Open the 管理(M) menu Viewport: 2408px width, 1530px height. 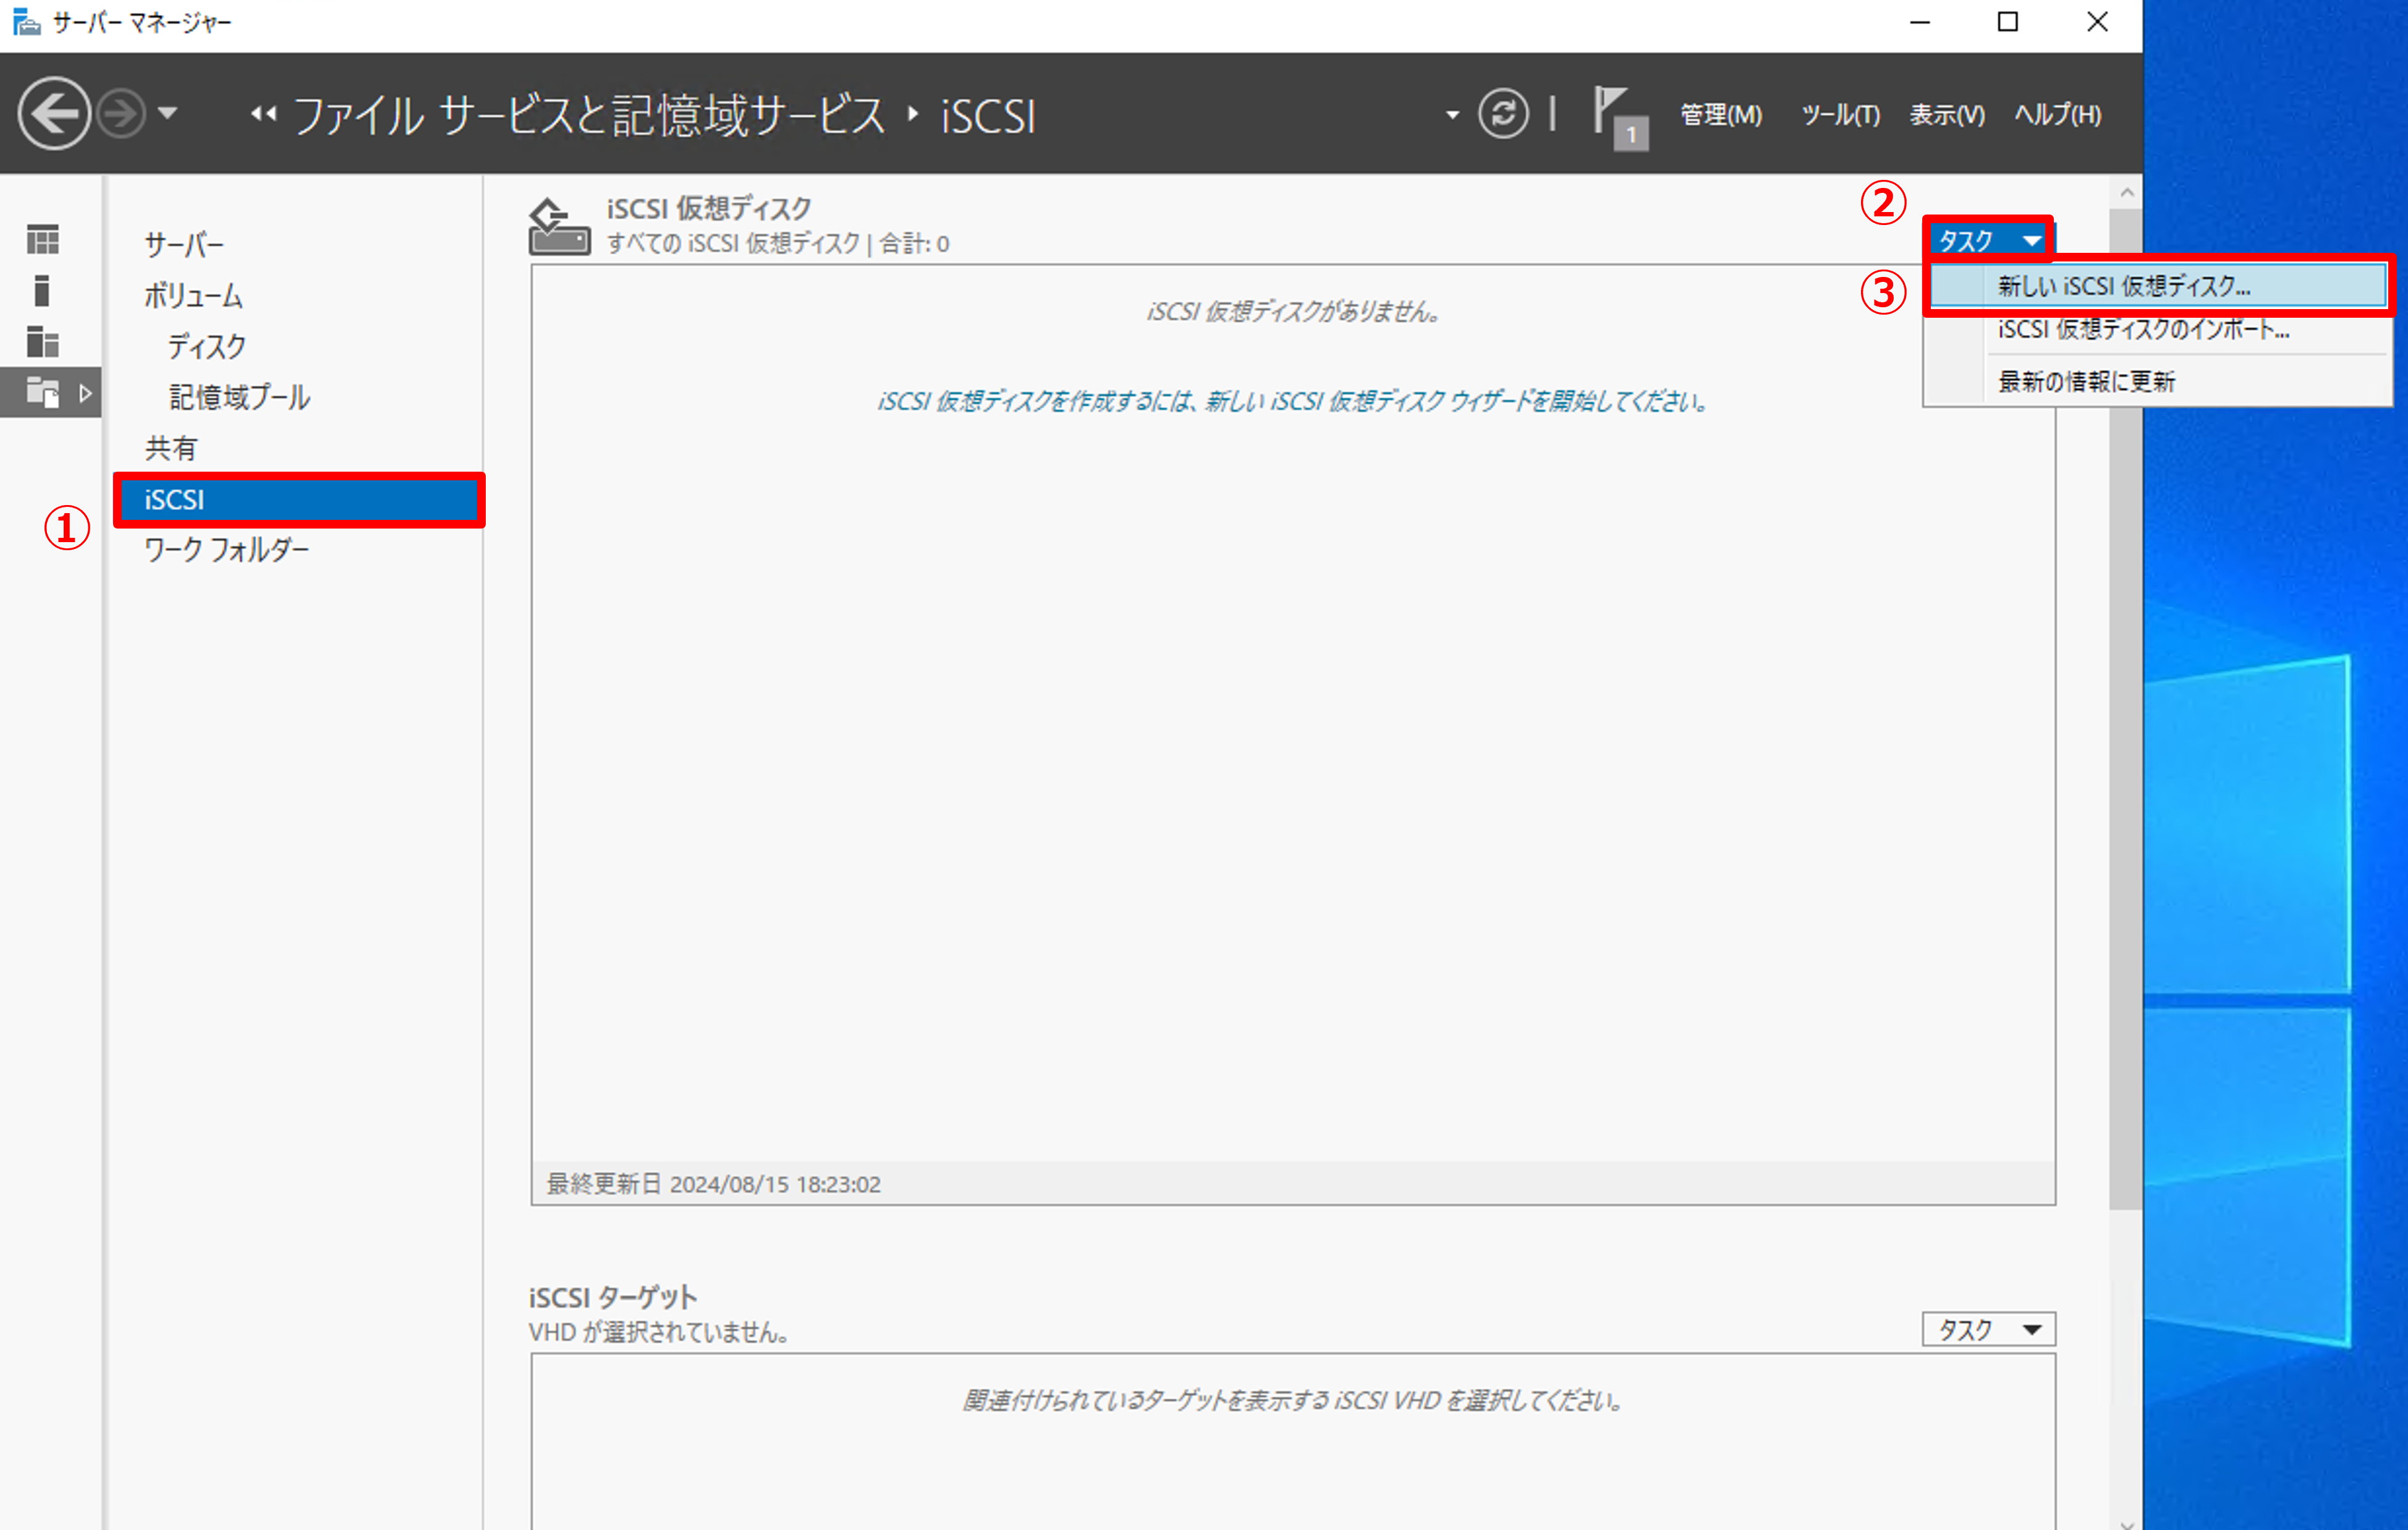click(1721, 115)
